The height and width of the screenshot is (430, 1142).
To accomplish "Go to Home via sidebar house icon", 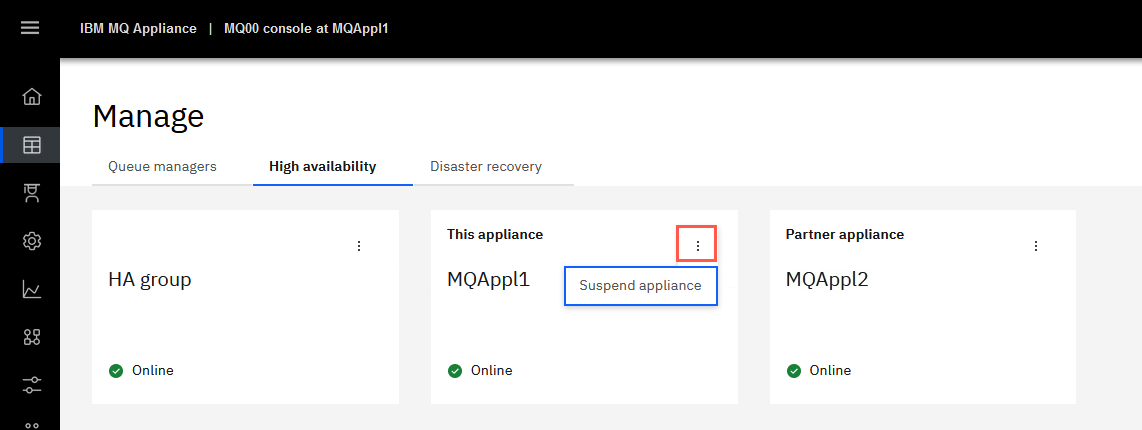I will 31,96.
